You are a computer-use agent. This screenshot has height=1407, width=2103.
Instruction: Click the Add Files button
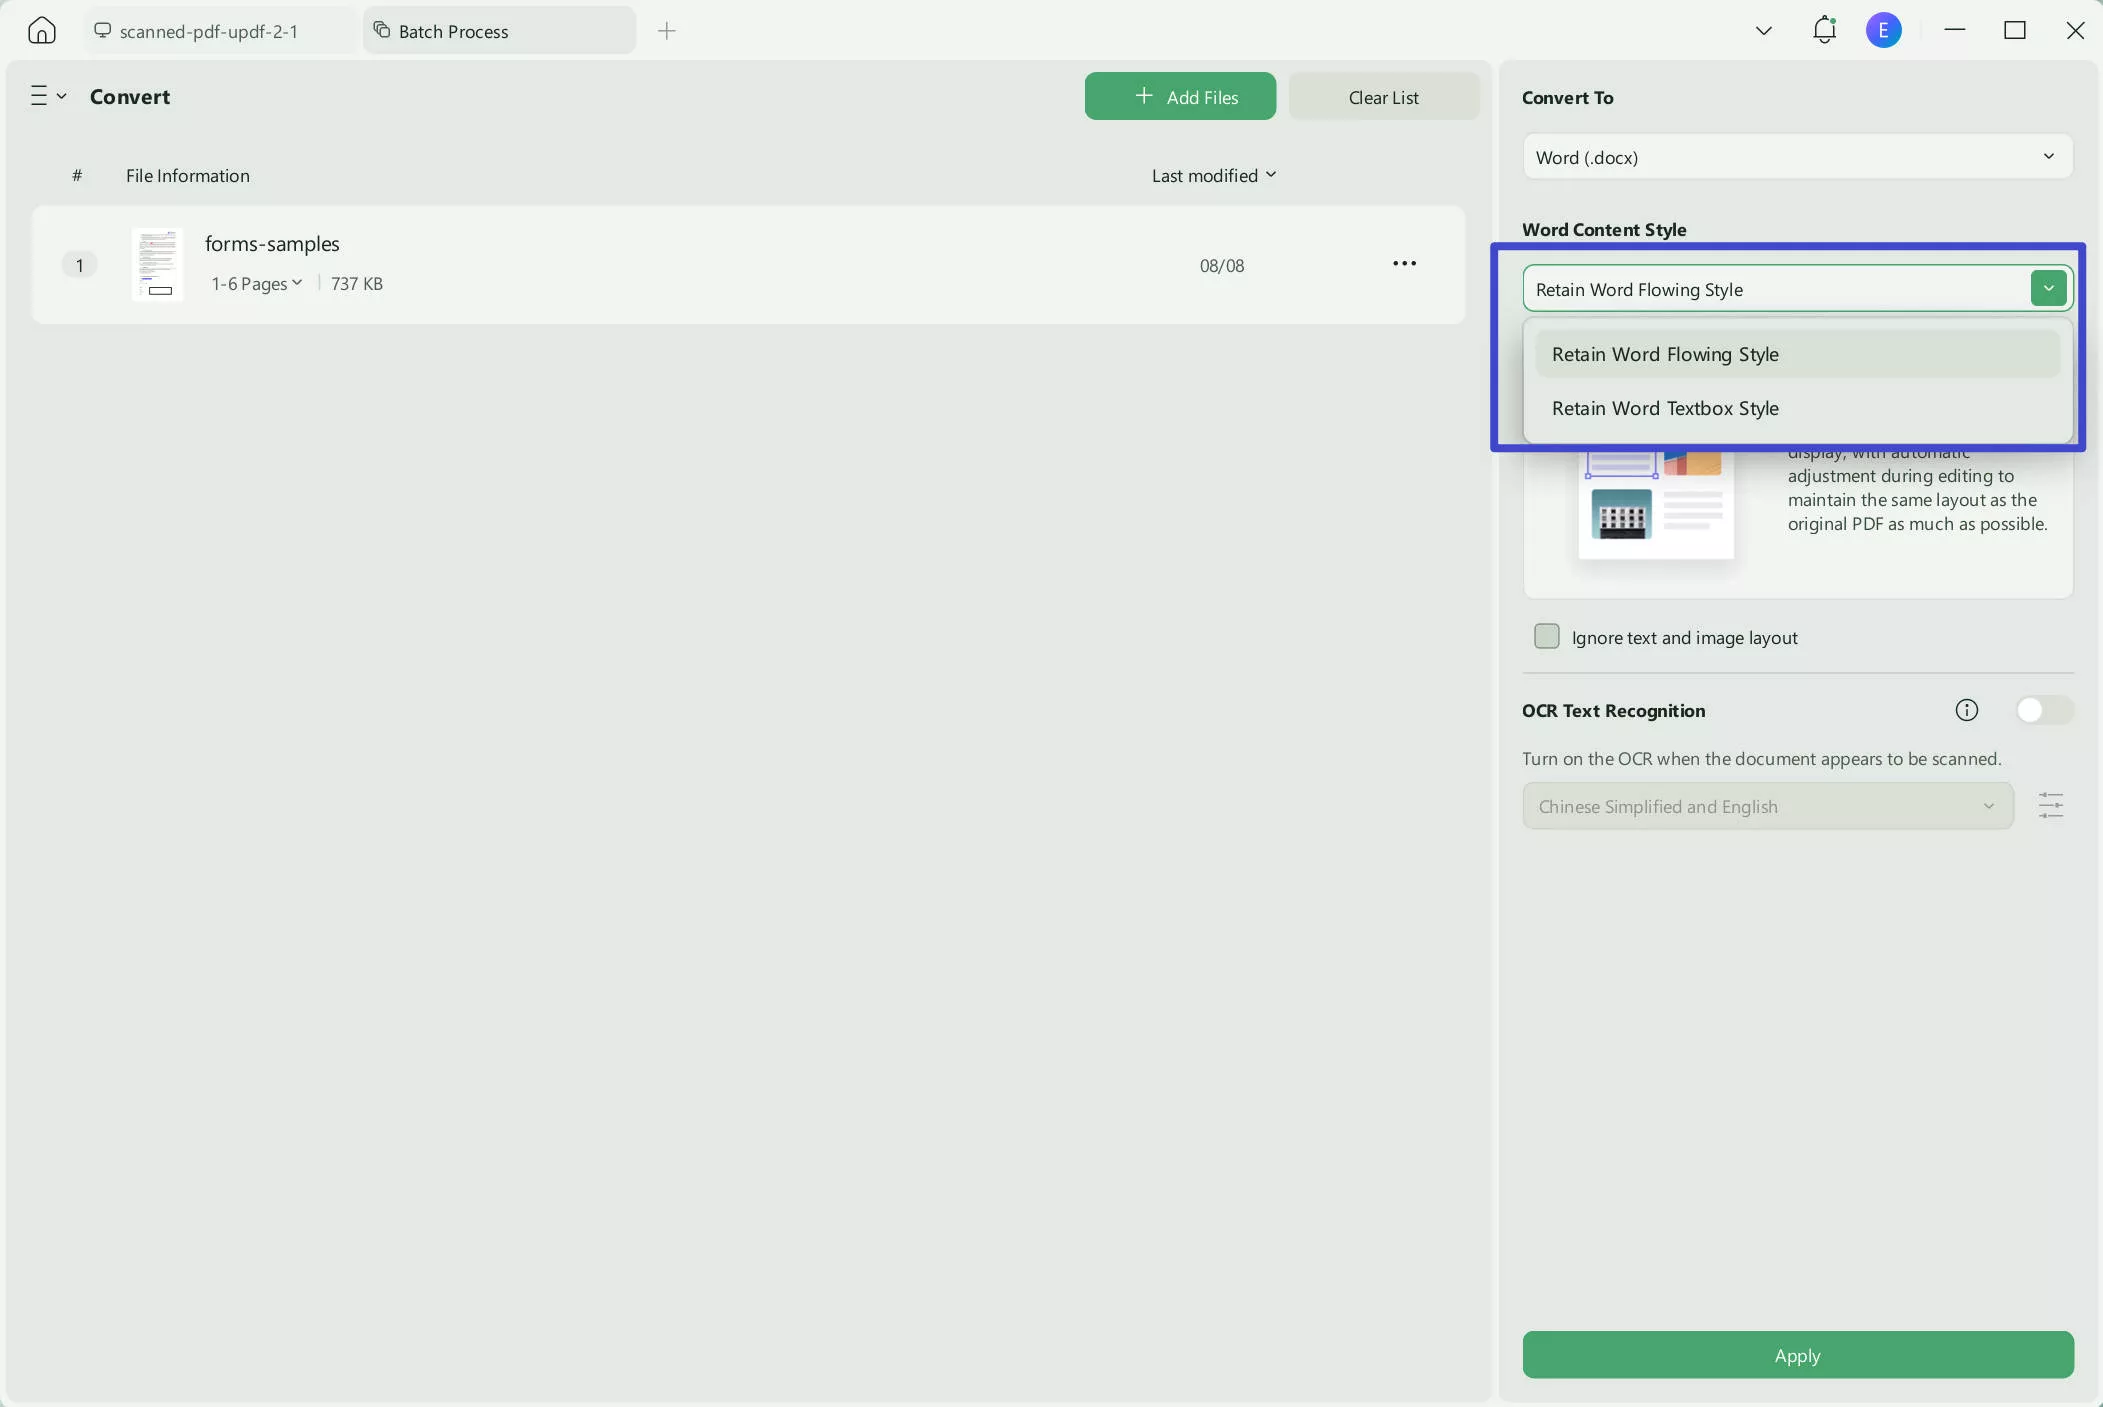(1179, 97)
